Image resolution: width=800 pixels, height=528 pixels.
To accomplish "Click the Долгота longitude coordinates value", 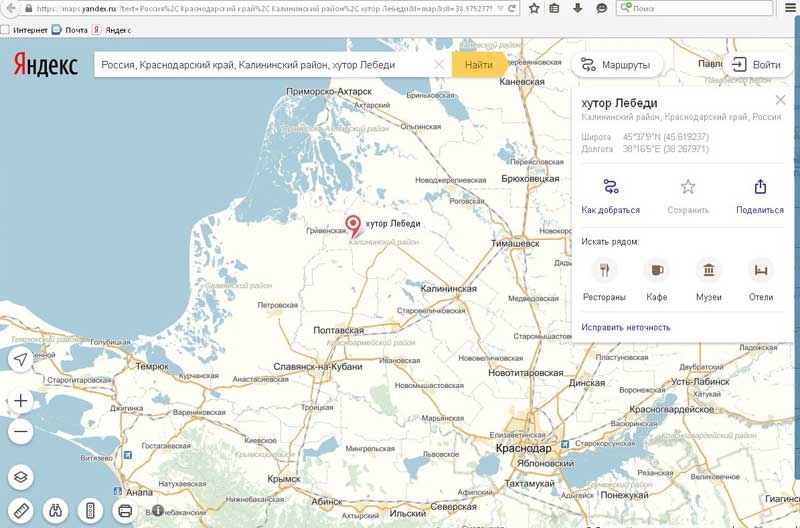I will point(665,149).
